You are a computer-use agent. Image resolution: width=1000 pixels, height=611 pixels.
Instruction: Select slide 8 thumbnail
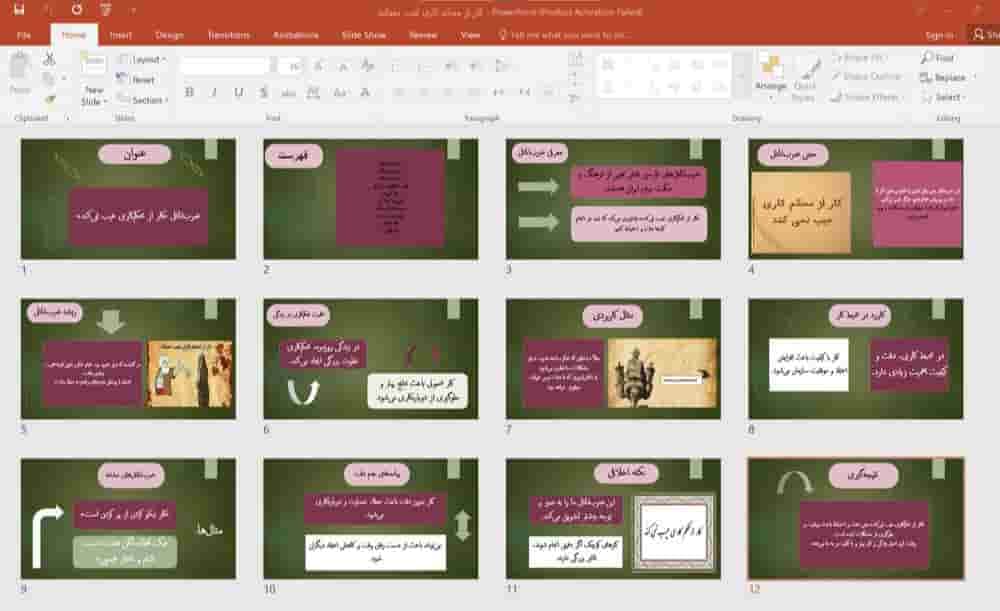click(855, 358)
